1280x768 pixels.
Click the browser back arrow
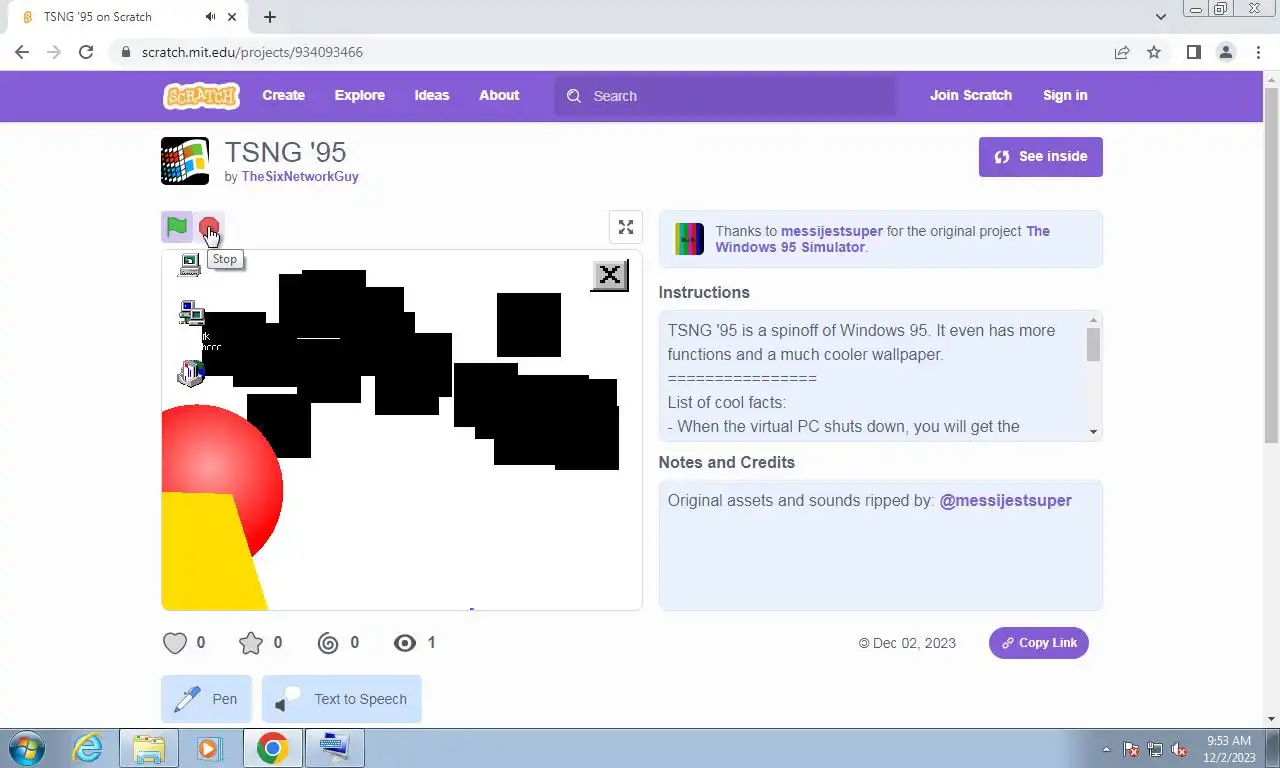pos(22,52)
